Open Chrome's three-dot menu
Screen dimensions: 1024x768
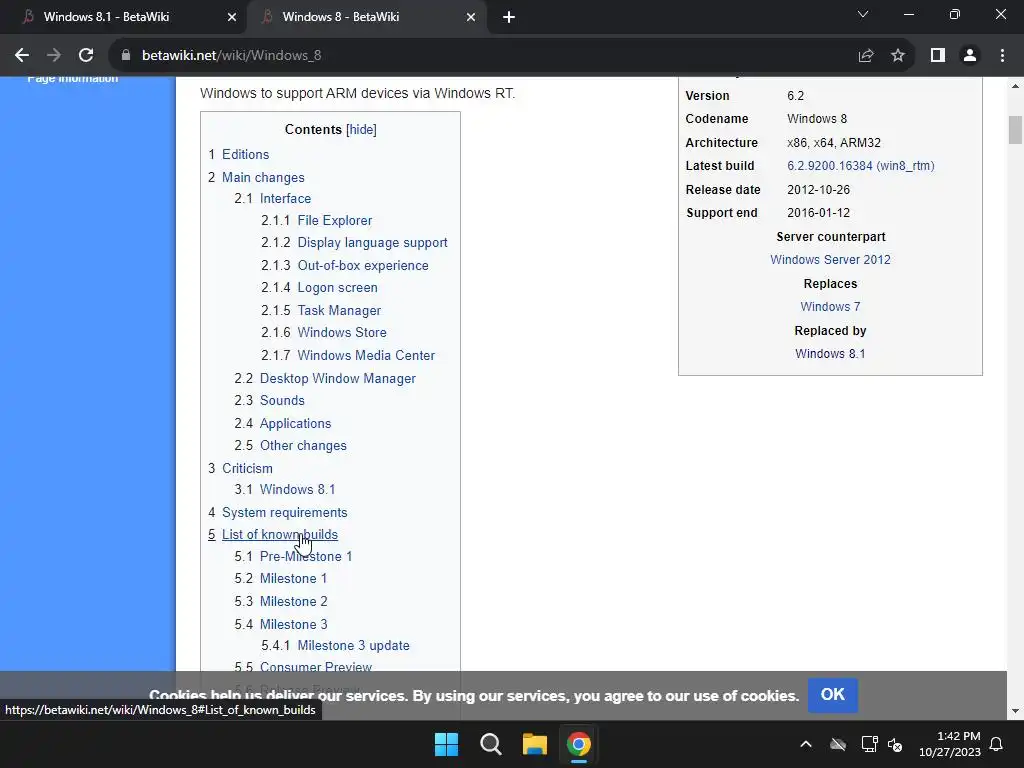[x=1002, y=56]
